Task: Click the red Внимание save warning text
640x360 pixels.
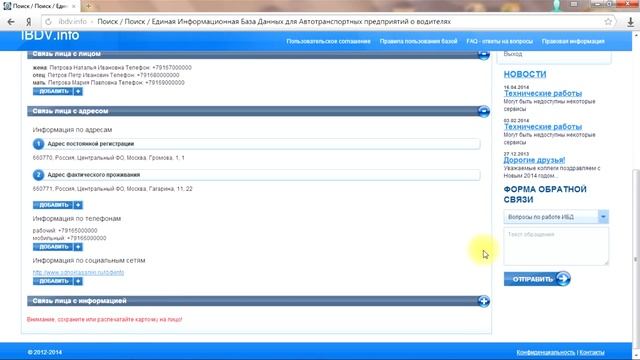Action: pos(104,320)
